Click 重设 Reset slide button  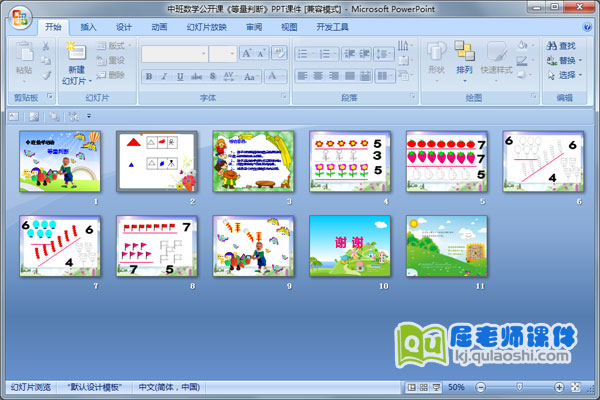pos(111,60)
